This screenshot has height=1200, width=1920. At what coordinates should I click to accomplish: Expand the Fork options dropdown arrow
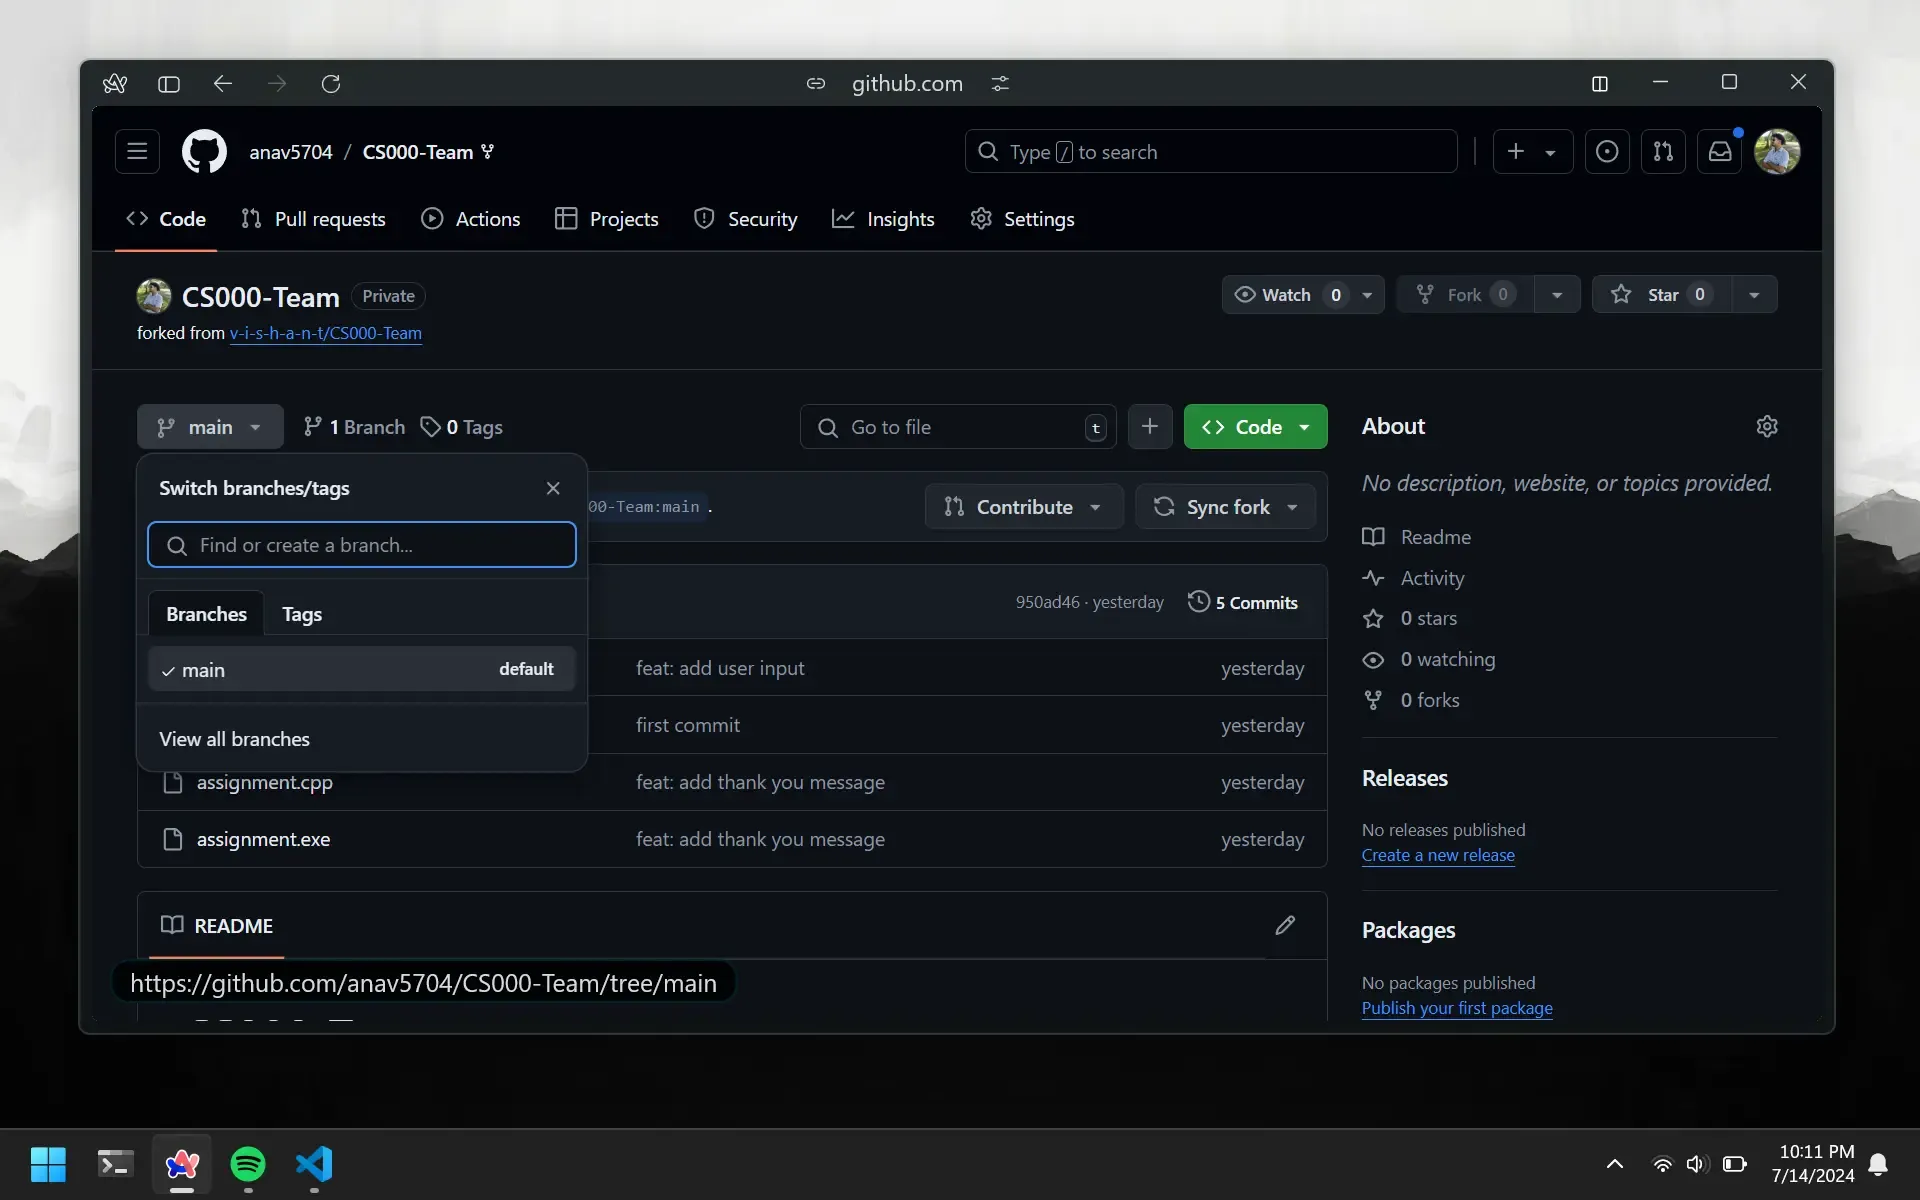click(x=1557, y=295)
